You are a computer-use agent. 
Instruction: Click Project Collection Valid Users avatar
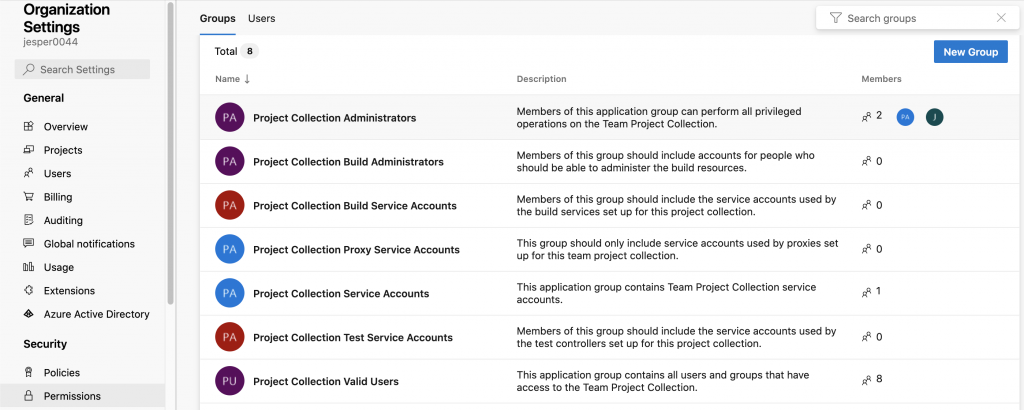tap(230, 381)
